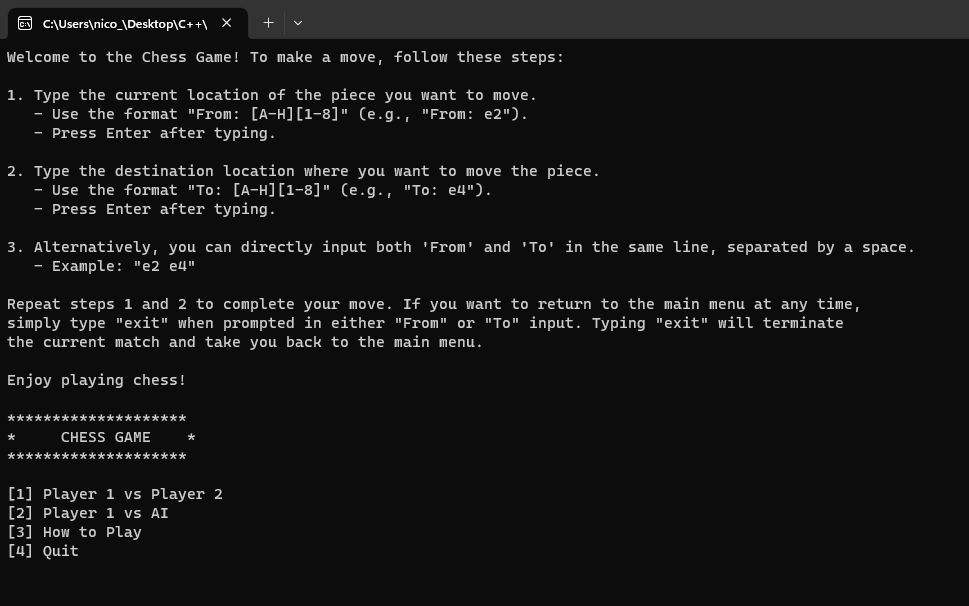Select the C:\Users\nico_\Desktop\C++\ tab title
This screenshot has width=969, height=606.
pyautogui.click(x=125, y=24)
